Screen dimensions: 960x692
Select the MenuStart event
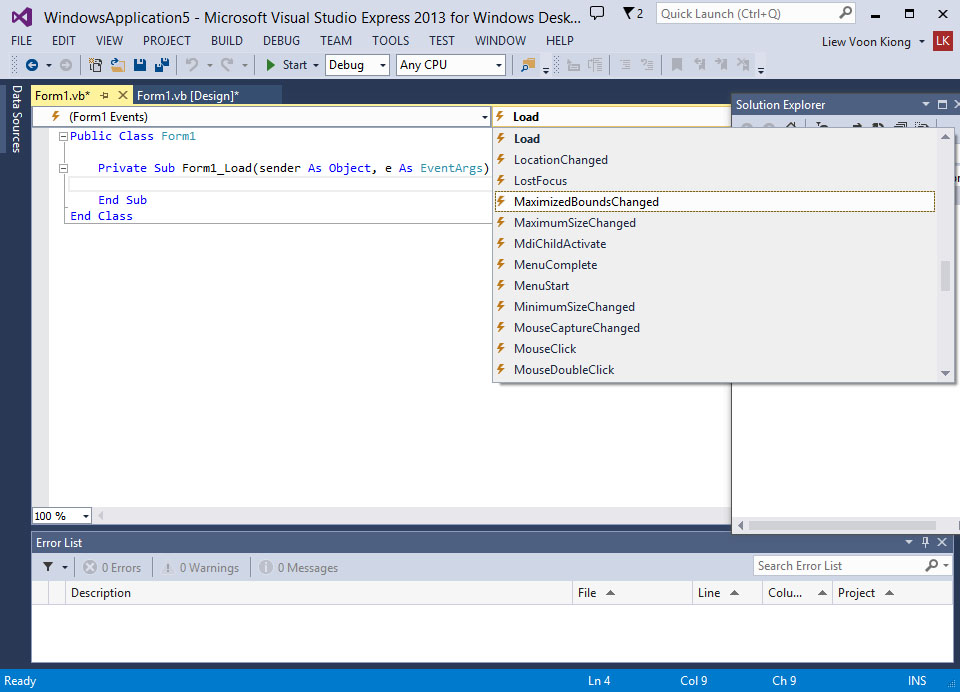pos(716,285)
